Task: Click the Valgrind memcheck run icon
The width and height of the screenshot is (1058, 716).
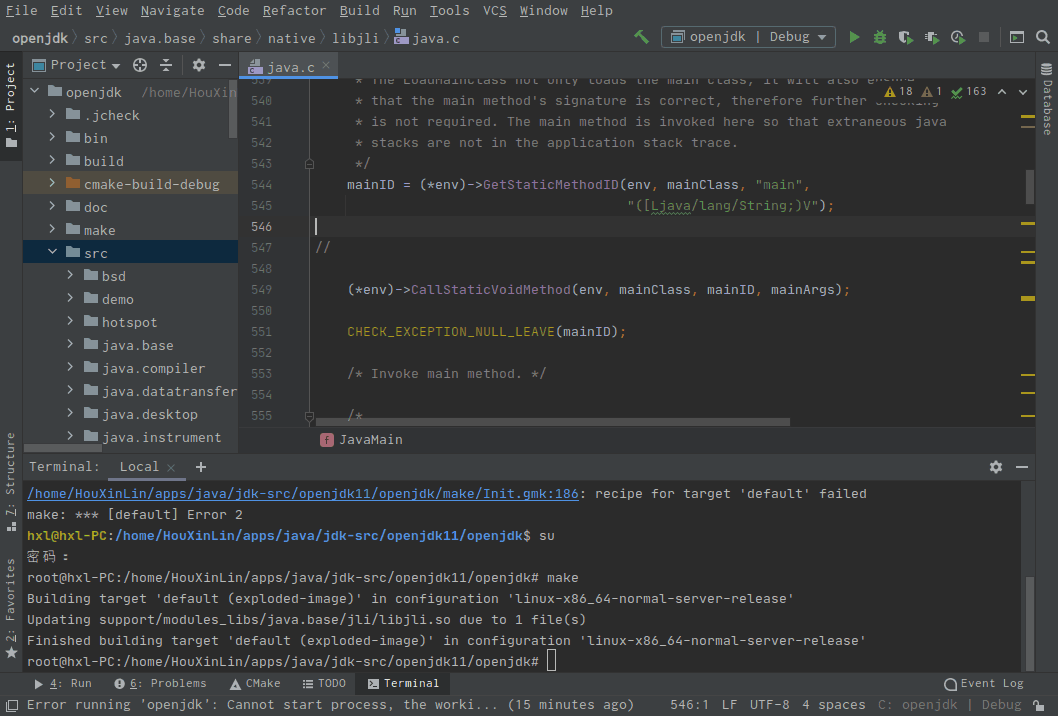Action: tap(932, 37)
